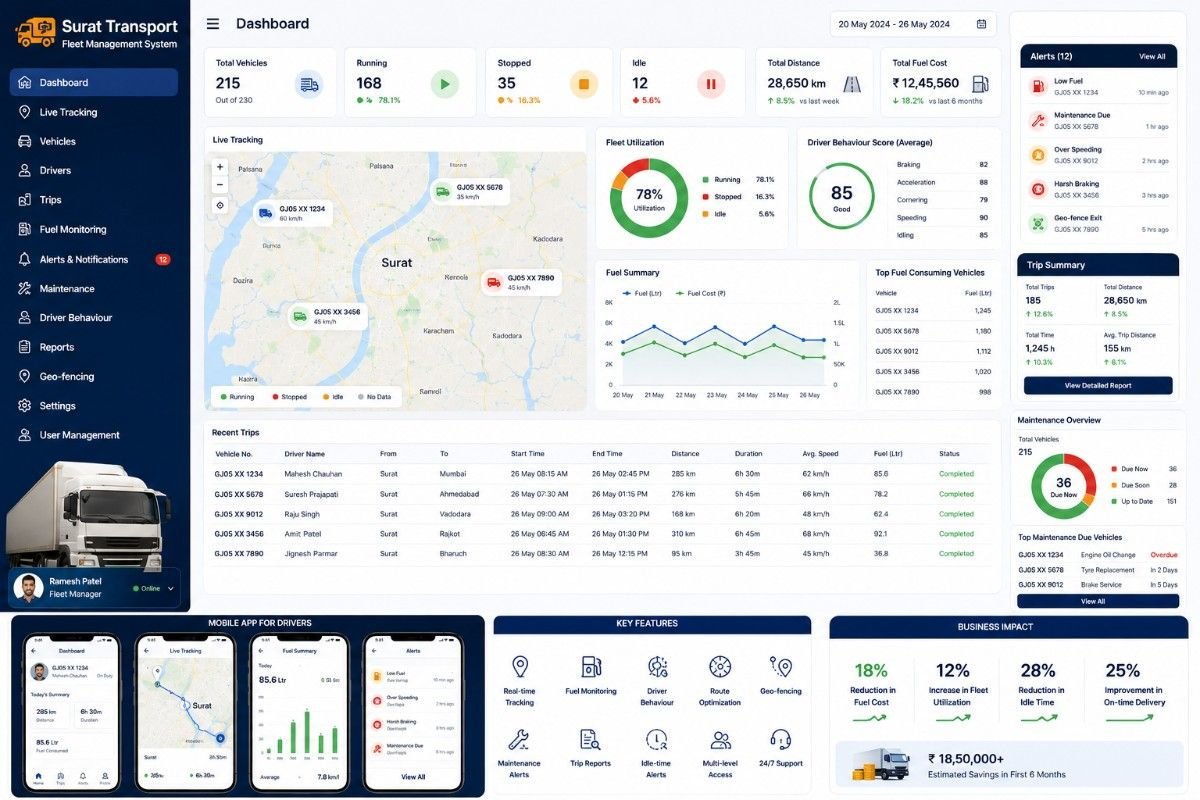Click the red Idle pause icon

(711, 84)
